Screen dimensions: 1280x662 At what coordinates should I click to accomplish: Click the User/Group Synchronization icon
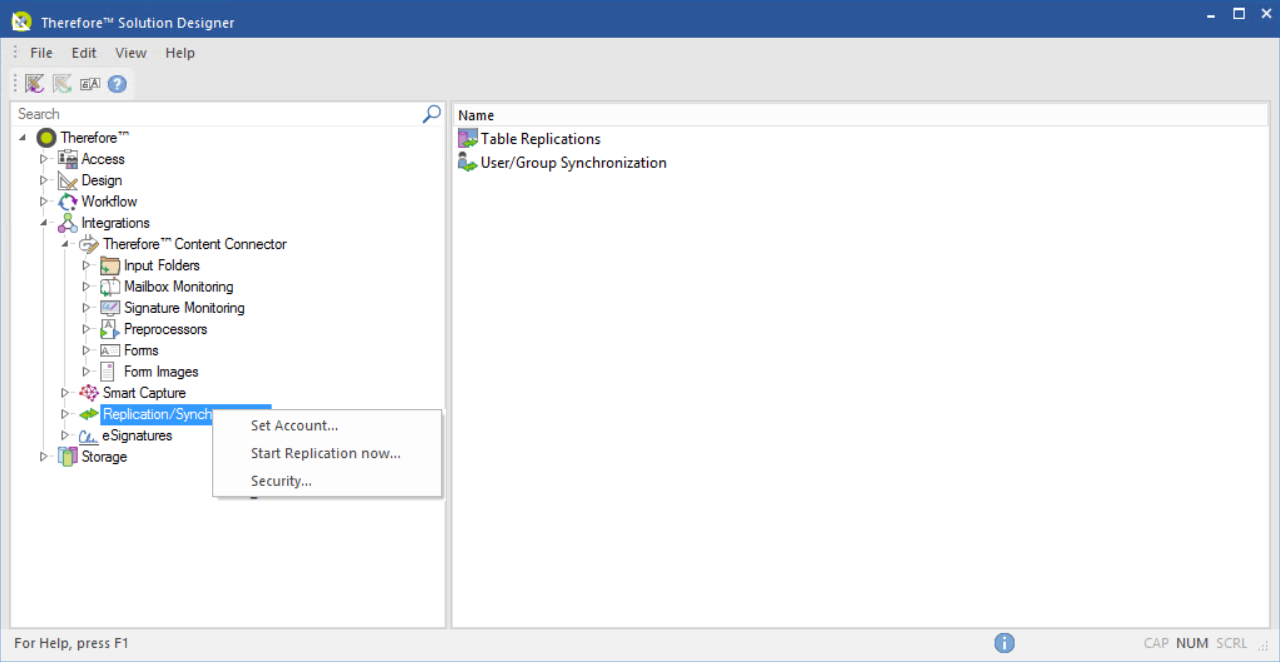(467, 162)
